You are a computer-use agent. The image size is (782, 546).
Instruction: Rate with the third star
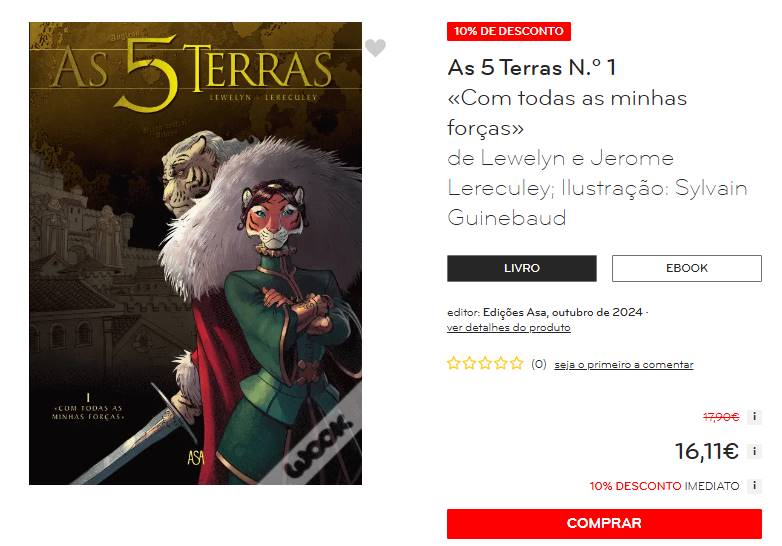[485, 363]
